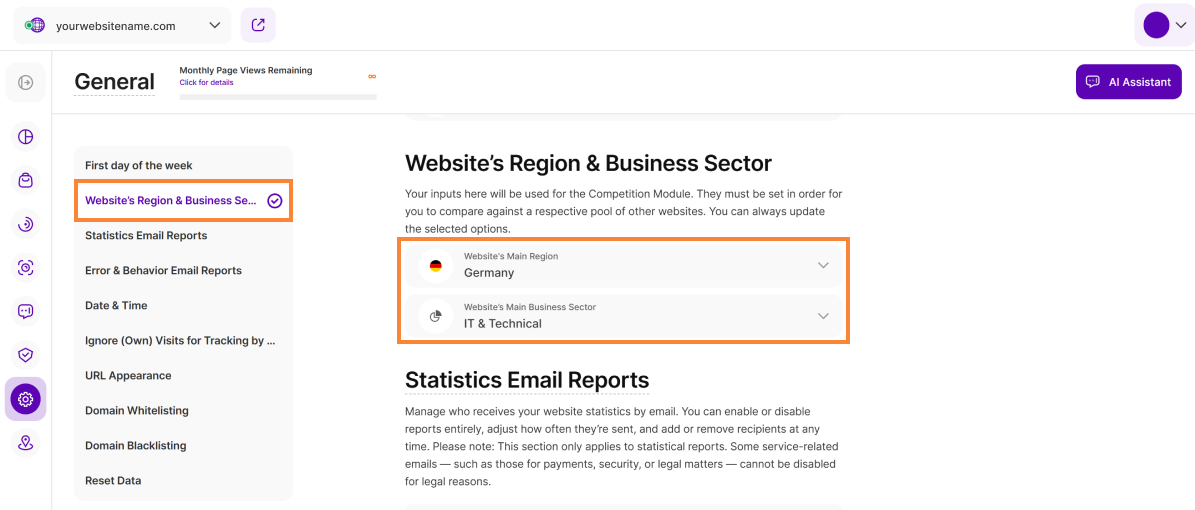Open the eye scan sidebar icon
The height and width of the screenshot is (510, 1195).
pos(26,267)
